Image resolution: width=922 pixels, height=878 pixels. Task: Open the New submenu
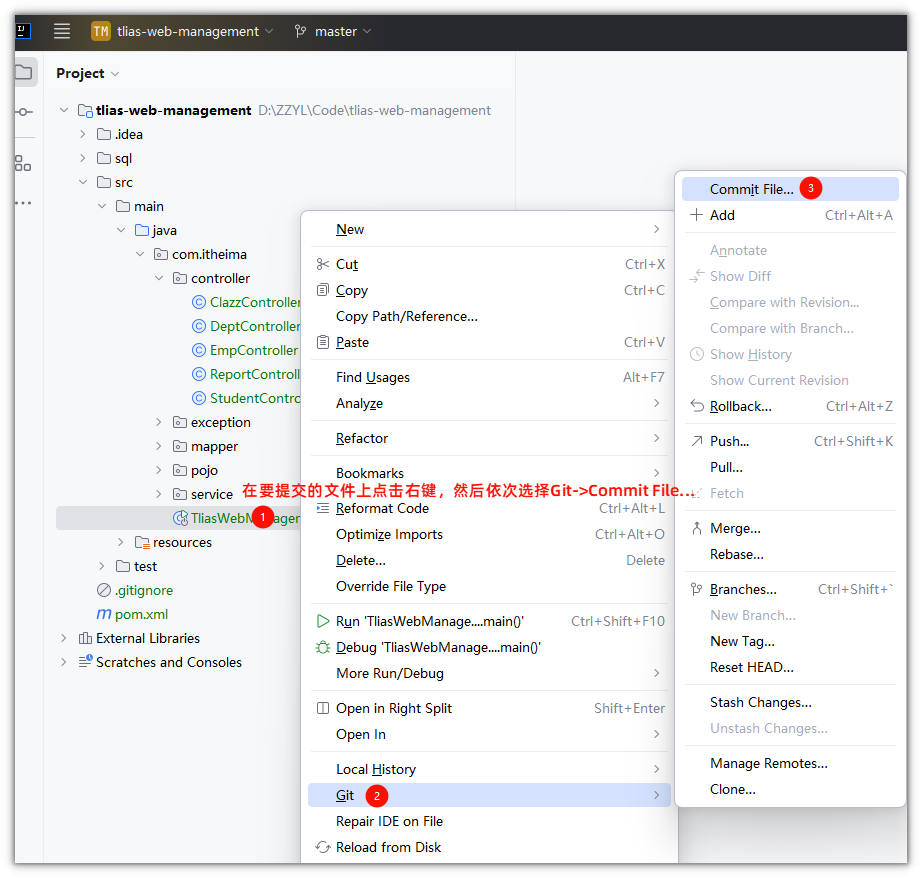pos(489,229)
